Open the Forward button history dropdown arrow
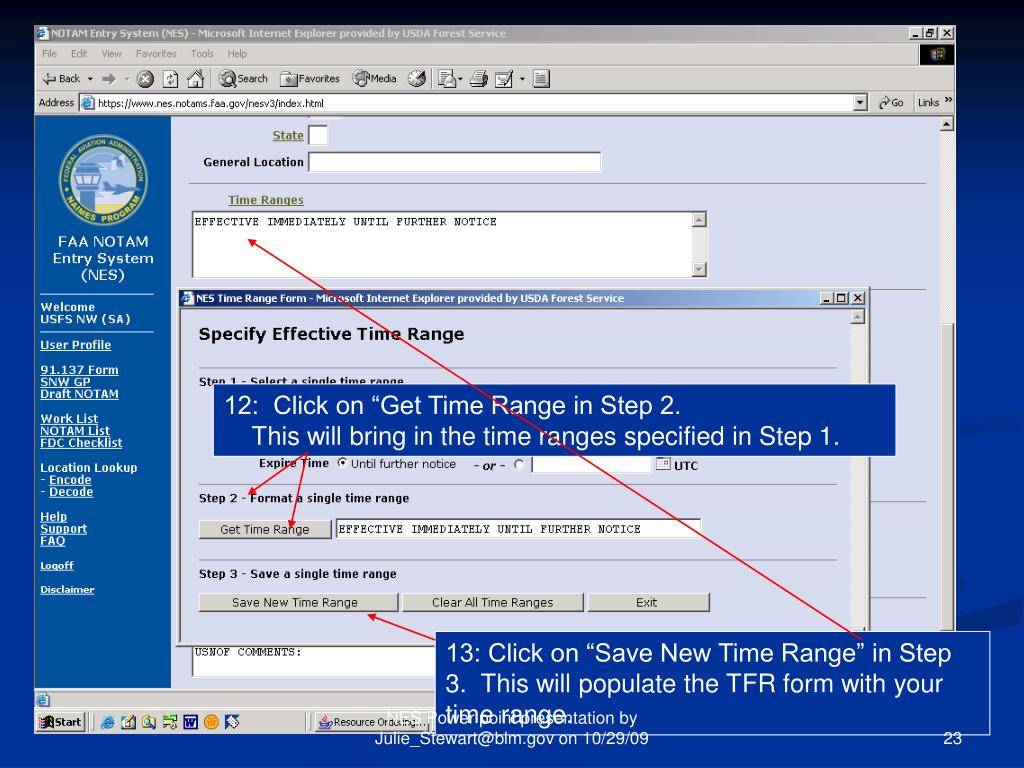 point(127,79)
